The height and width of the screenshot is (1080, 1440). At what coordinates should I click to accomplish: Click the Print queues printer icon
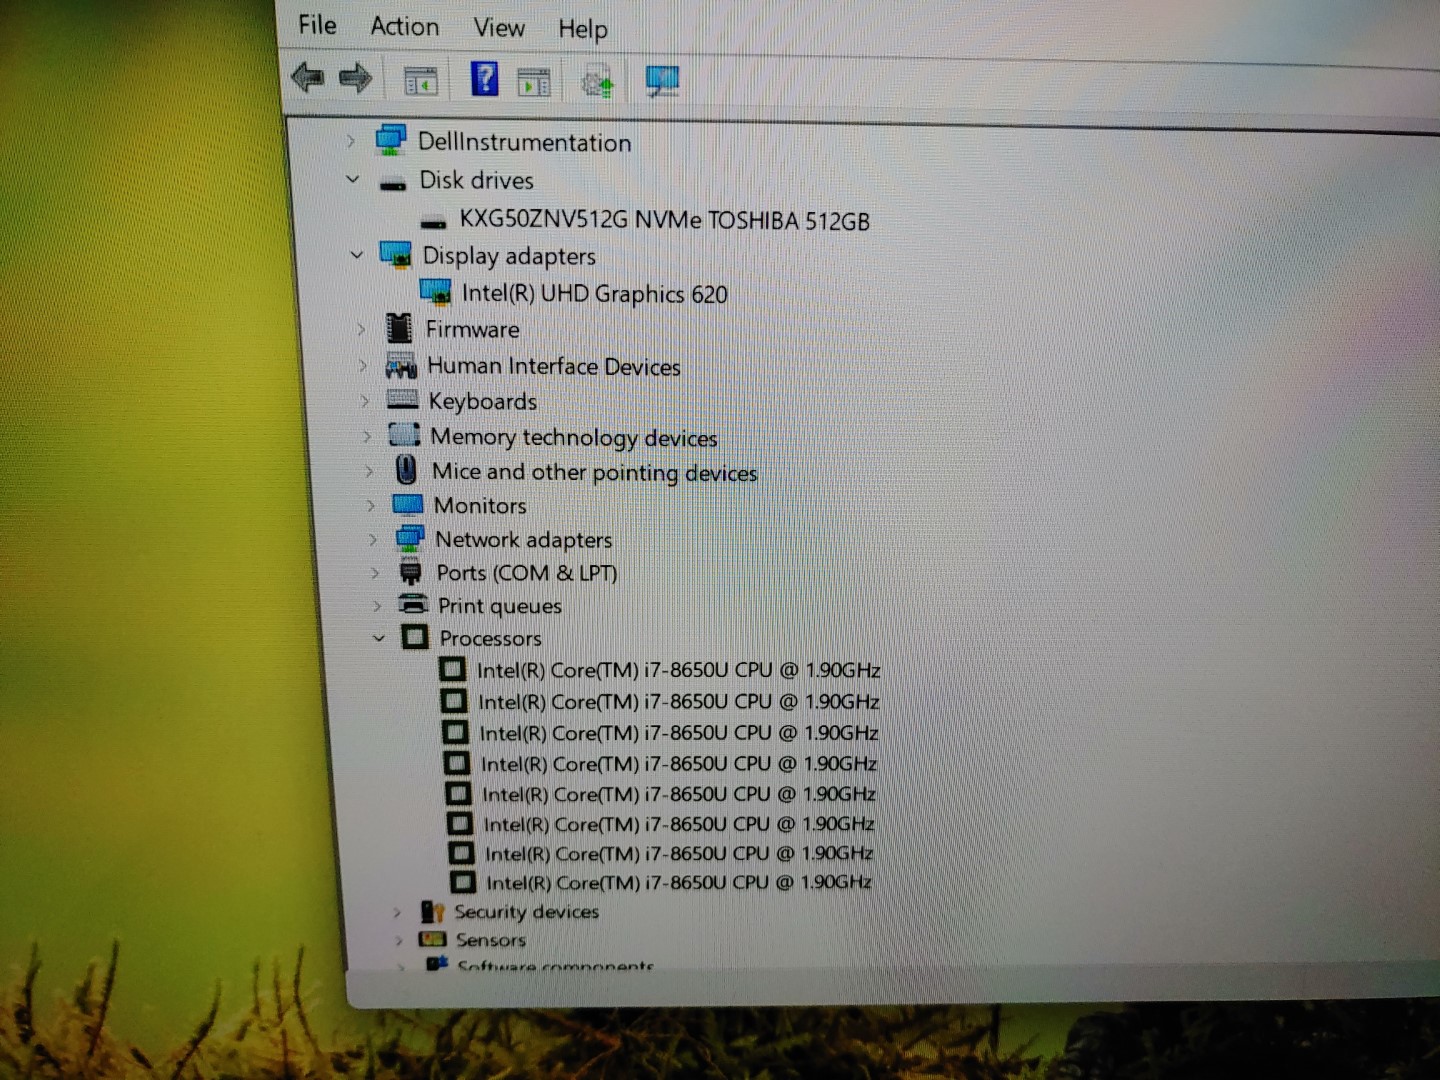[413, 604]
